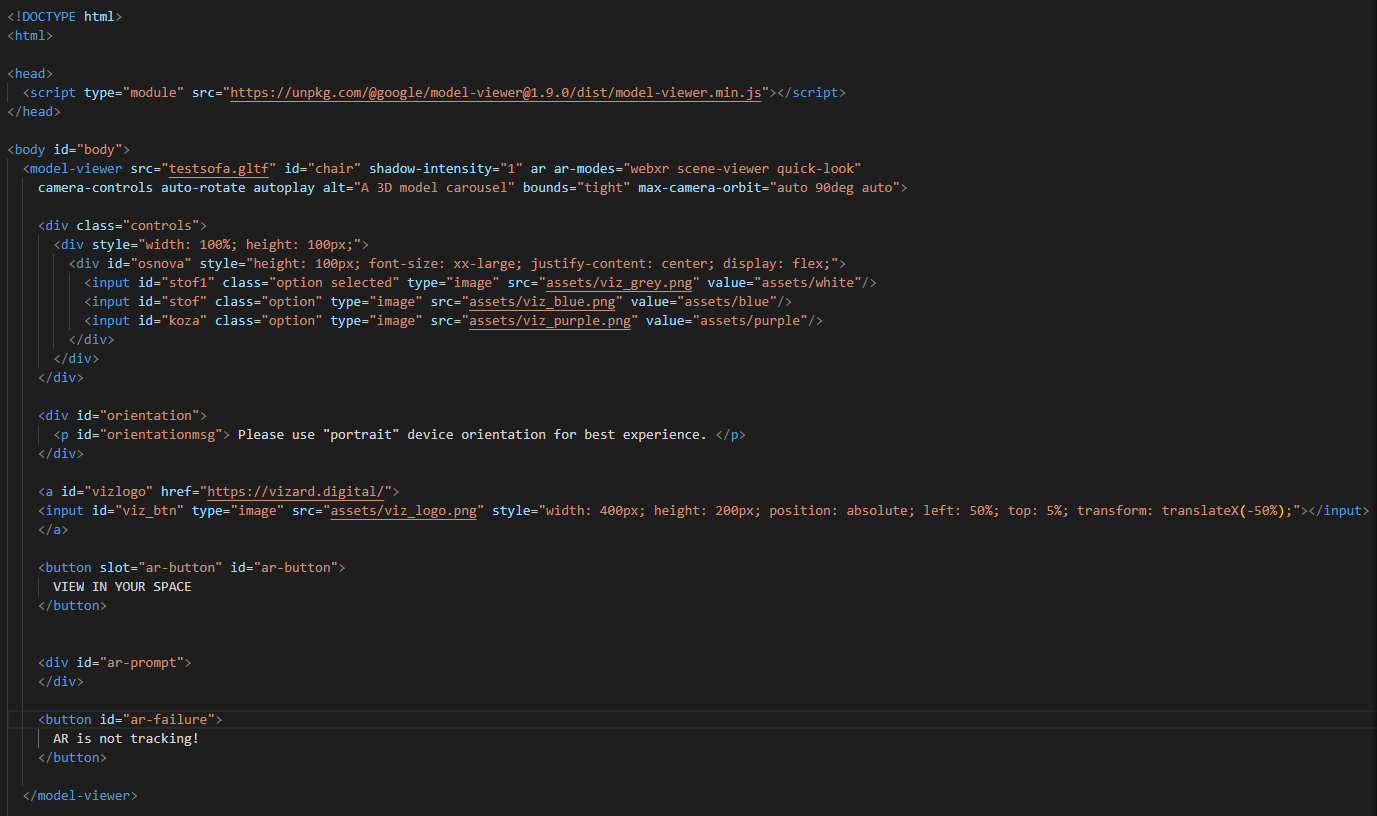Viewport: 1377px width, 816px height.
Task: Click the value="assets/purple" attribute
Action: click(727, 320)
